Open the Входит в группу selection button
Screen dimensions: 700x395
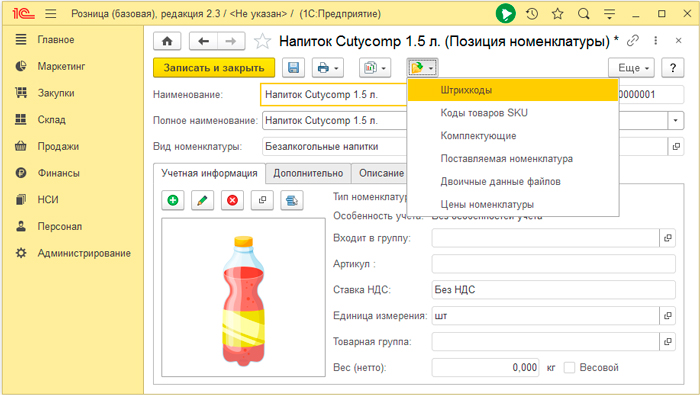(x=667, y=238)
